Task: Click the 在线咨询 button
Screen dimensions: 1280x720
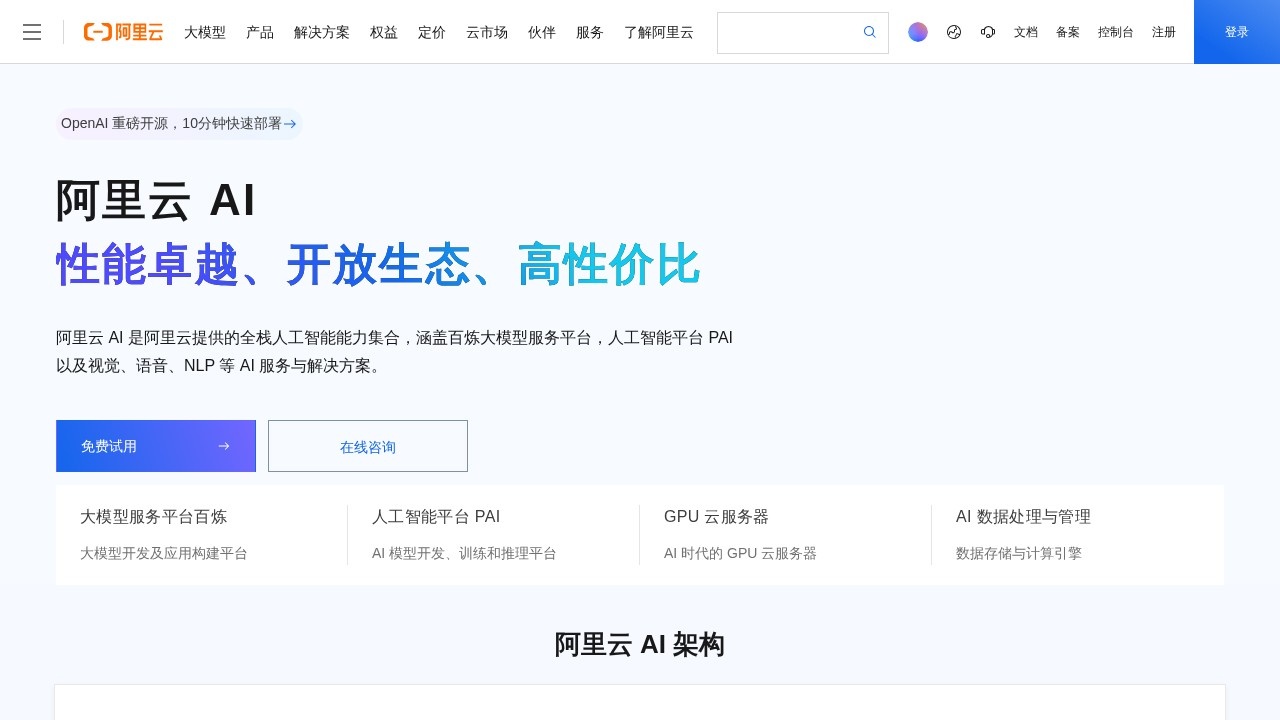Action: pyautogui.click(x=368, y=446)
